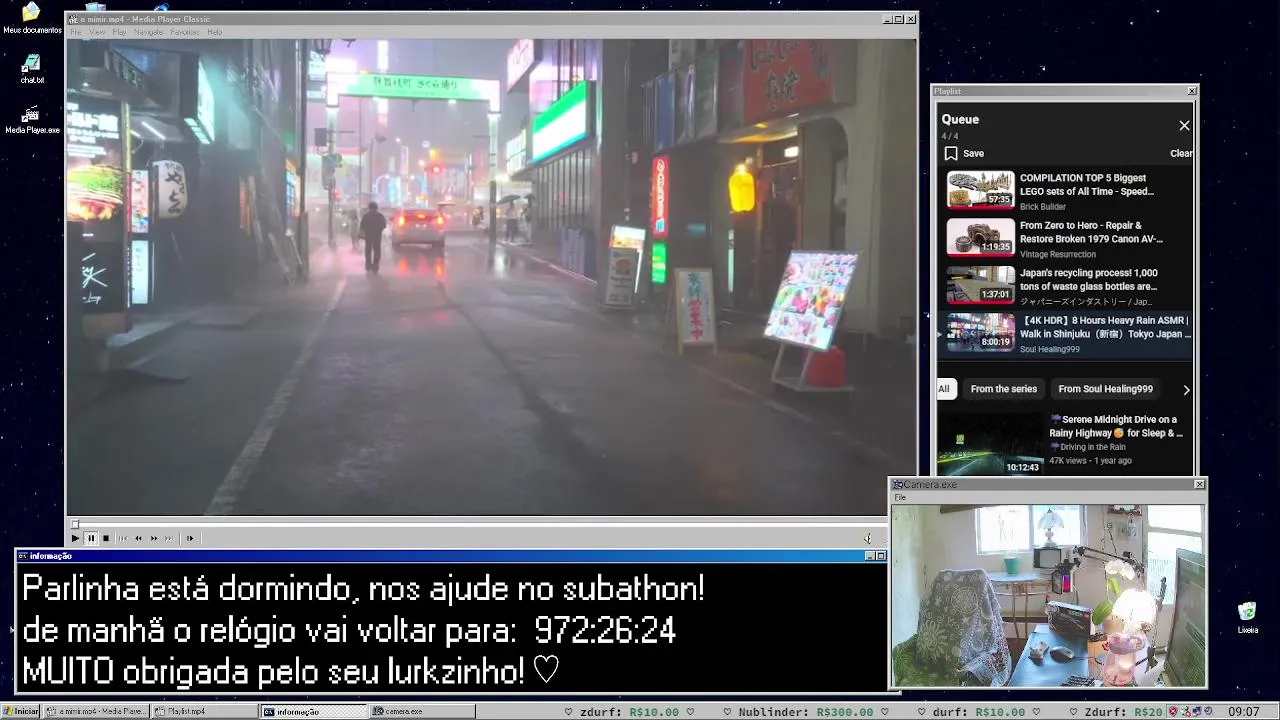Select Japan's recycling process video thumbnail

(x=981, y=284)
